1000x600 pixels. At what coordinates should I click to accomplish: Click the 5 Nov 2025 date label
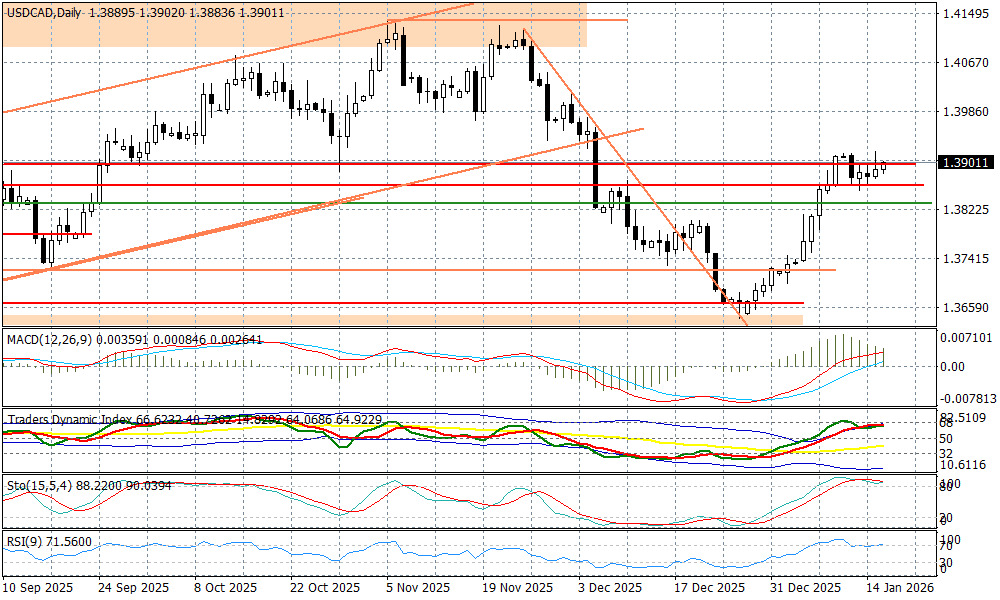pos(415,589)
